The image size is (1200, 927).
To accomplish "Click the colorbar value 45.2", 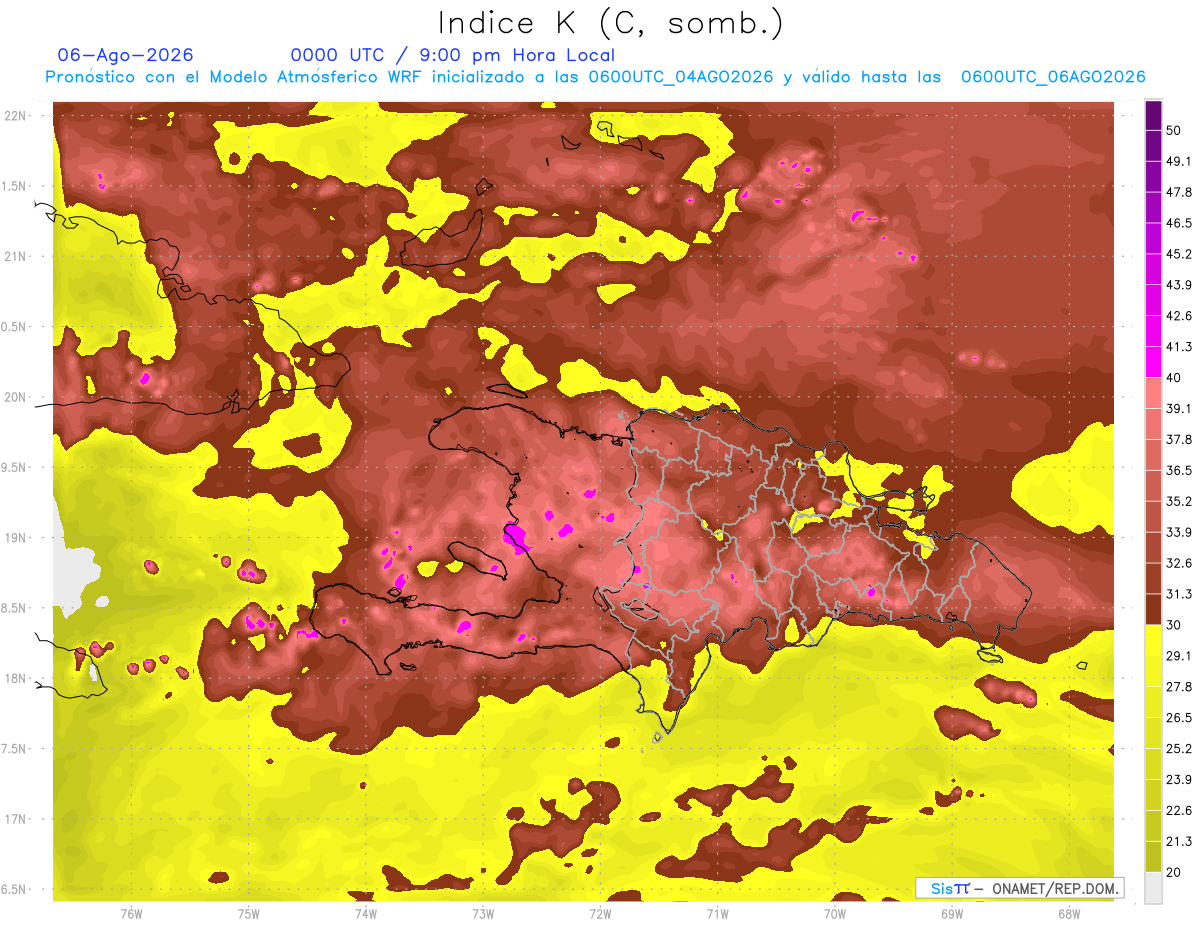I will pos(1178,254).
